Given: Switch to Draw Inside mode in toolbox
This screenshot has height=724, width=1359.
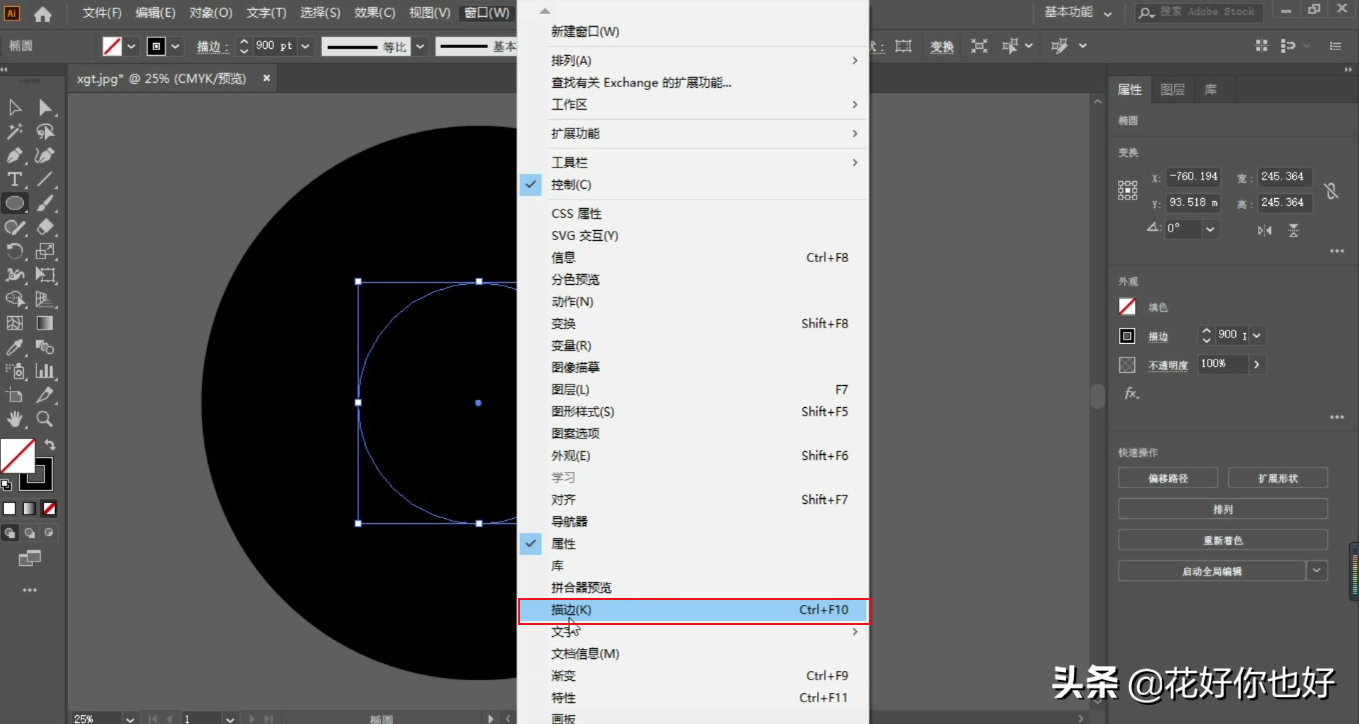Looking at the screenshot, I should point(49,533).
